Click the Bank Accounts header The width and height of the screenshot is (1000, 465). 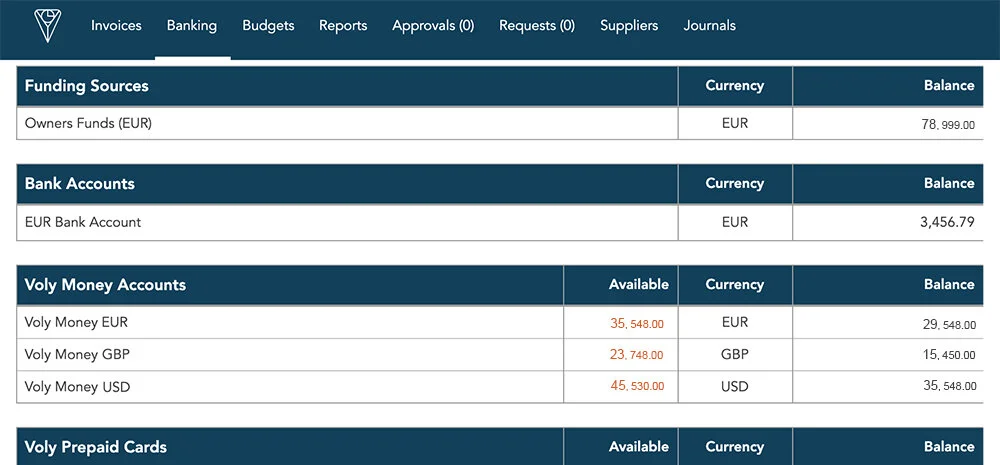80,184
